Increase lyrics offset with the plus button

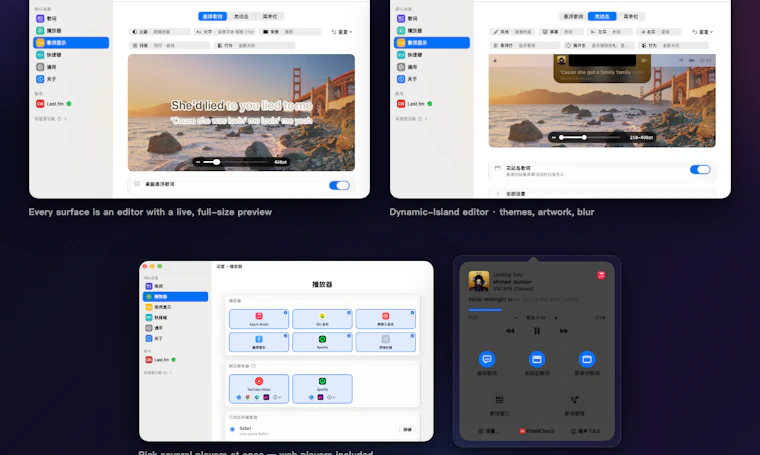pos(556,318)
